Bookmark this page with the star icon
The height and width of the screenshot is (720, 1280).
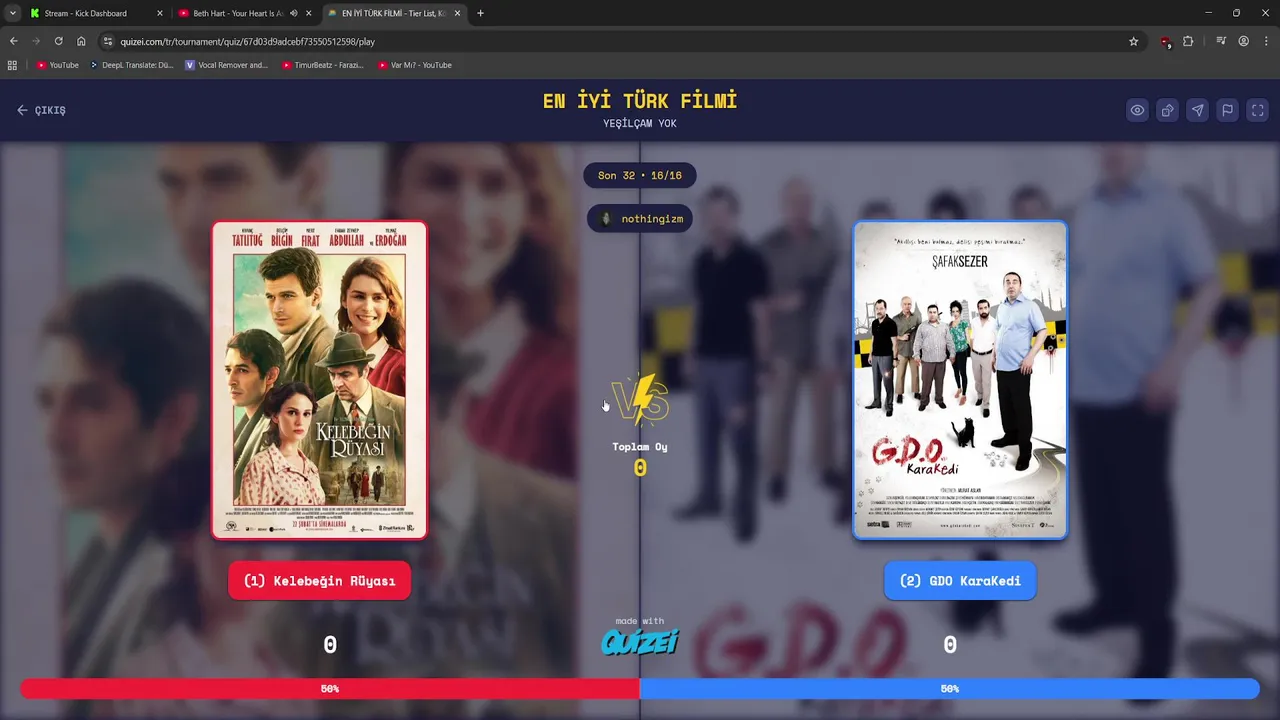click(1133, 41)
